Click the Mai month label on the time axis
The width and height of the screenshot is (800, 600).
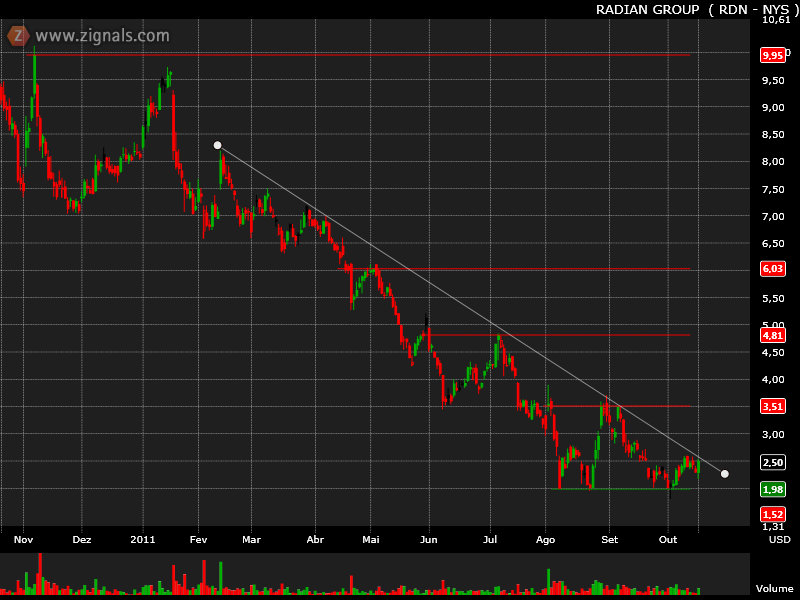371,539
